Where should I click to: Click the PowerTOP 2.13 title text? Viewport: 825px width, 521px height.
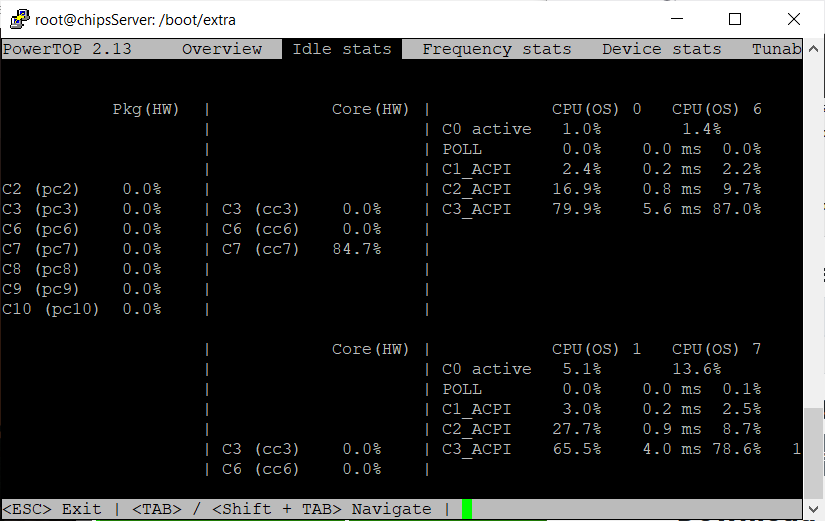(67, 49)
